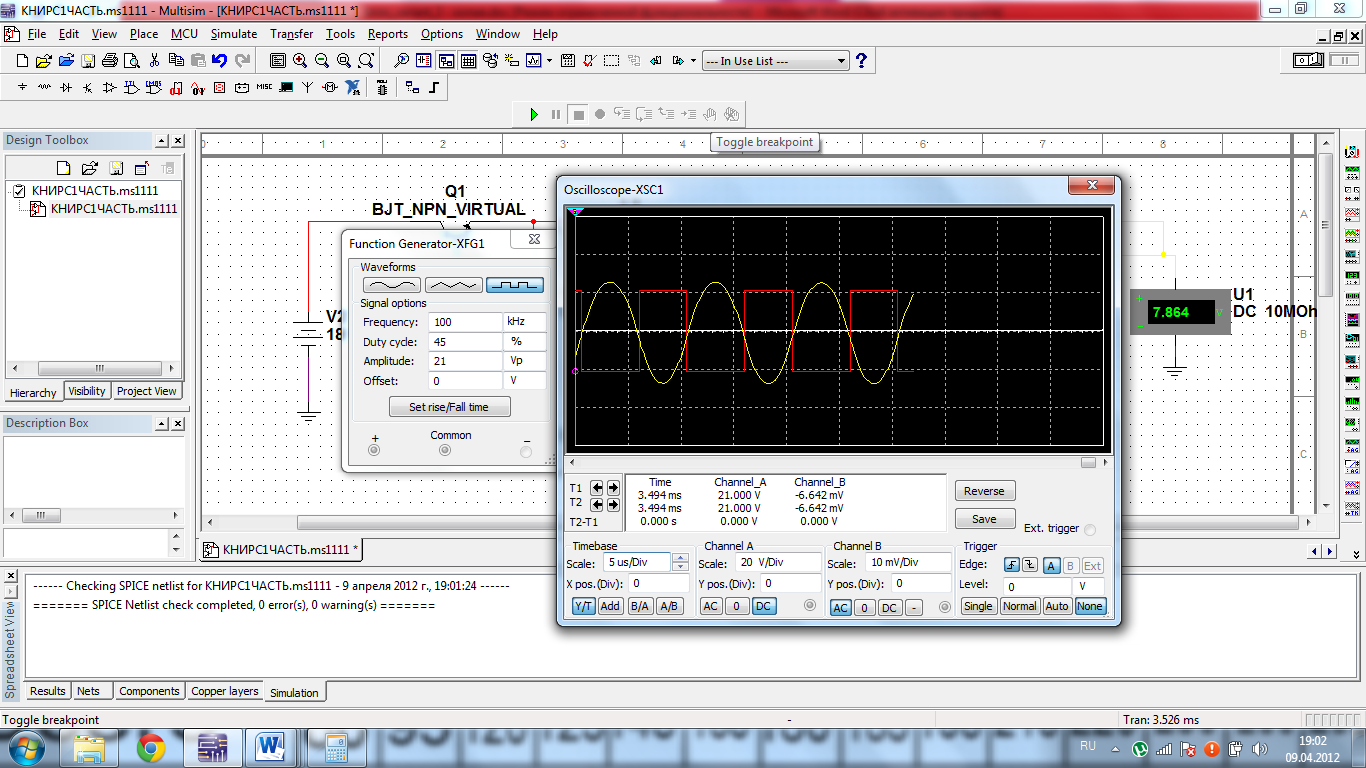The width and height of the screenshot is (1366, 768).
Task: Zoom in on the schematic
Action: pyautogui.click(x=300, y=61)
